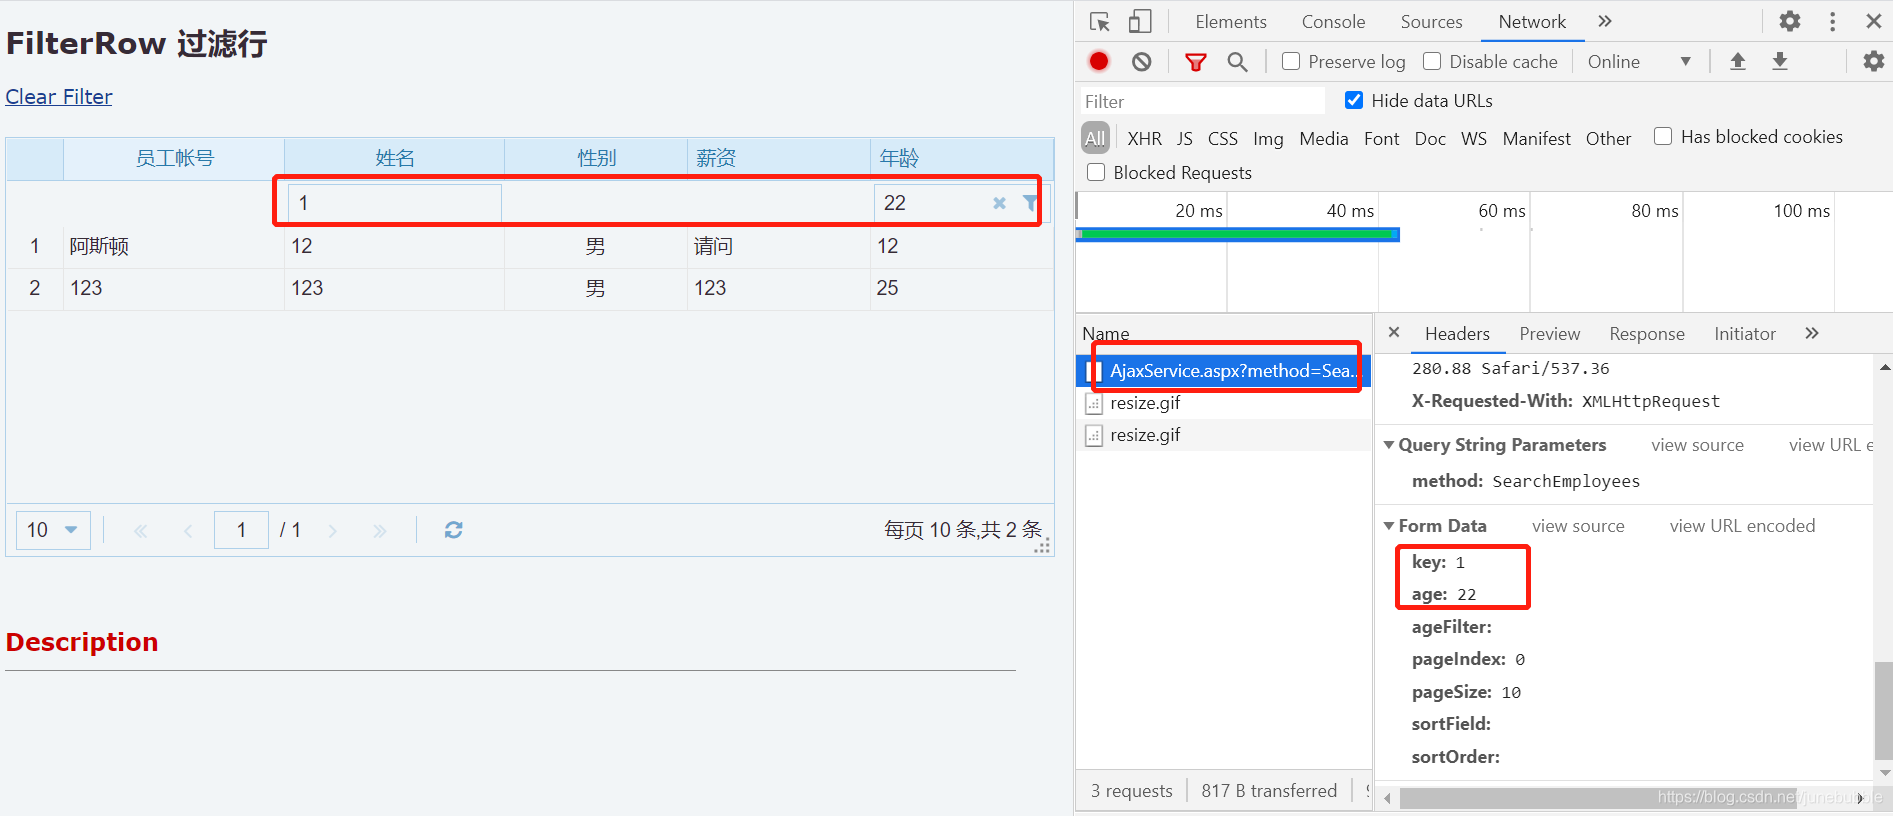Viewport: 1893px width, 816px height.
Task: Enable Disable cache checkbox
Action: click(1432, 61)
